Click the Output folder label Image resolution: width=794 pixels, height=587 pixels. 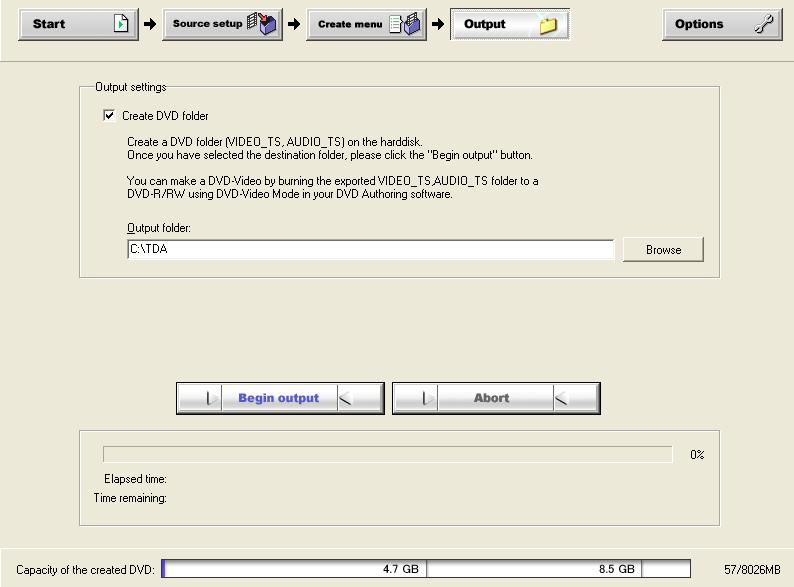pos(159,228)
